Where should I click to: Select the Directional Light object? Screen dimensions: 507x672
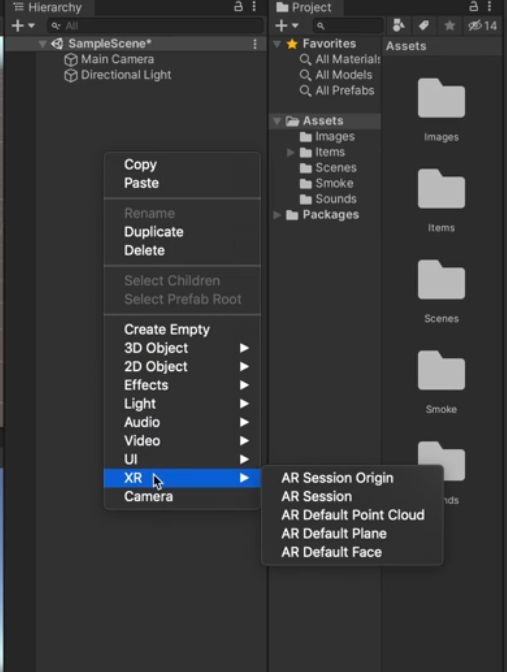pyautogui.click(x=117, y=75)
